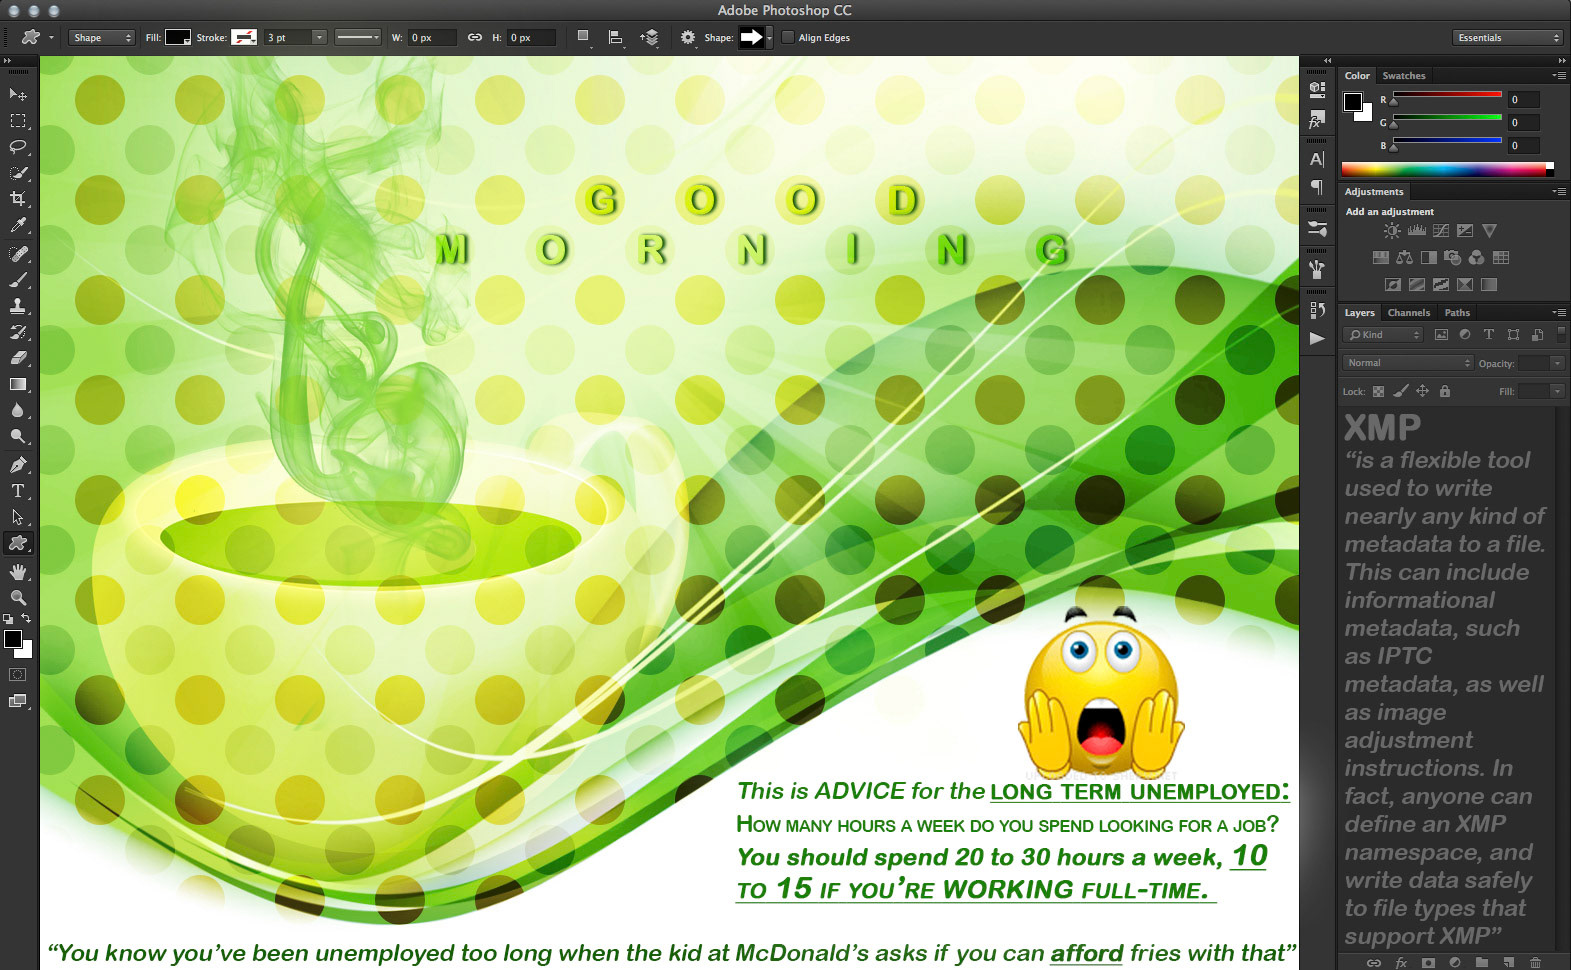This screenshot has width=1571, height=970.
Task: Select the Blur tool
Action: tap(18, 410)
